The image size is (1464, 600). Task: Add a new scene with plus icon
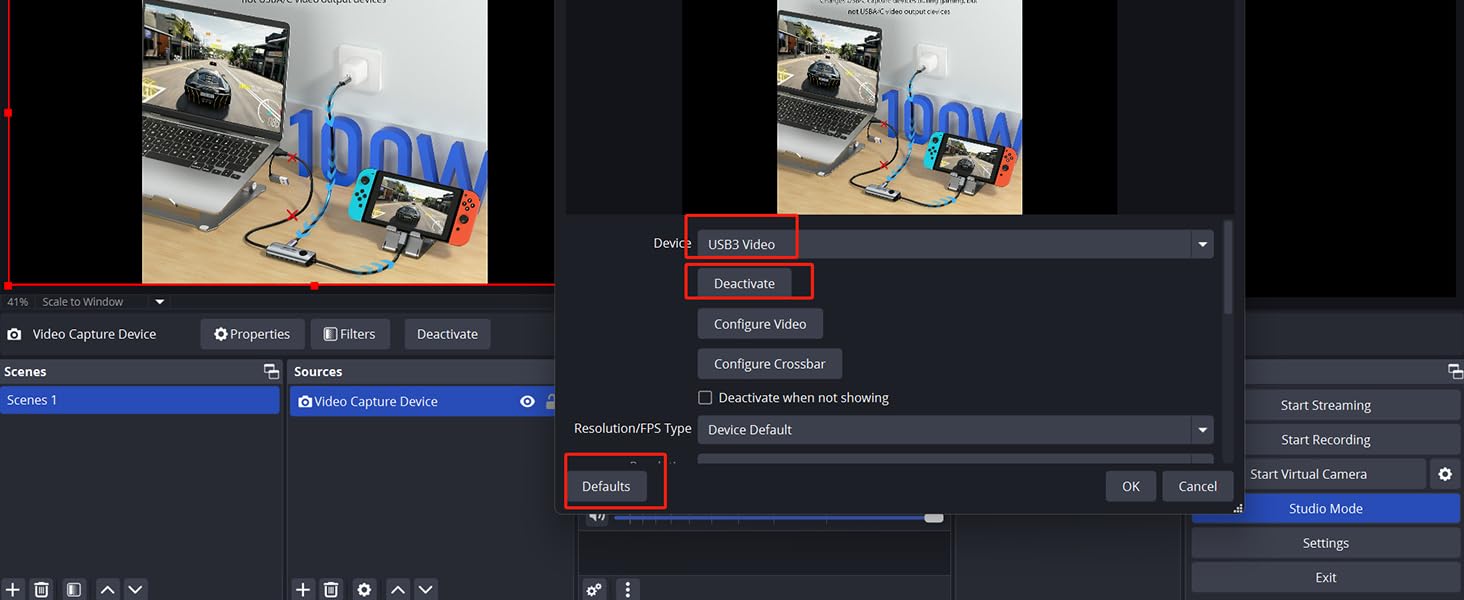click(x=13, y=589)
